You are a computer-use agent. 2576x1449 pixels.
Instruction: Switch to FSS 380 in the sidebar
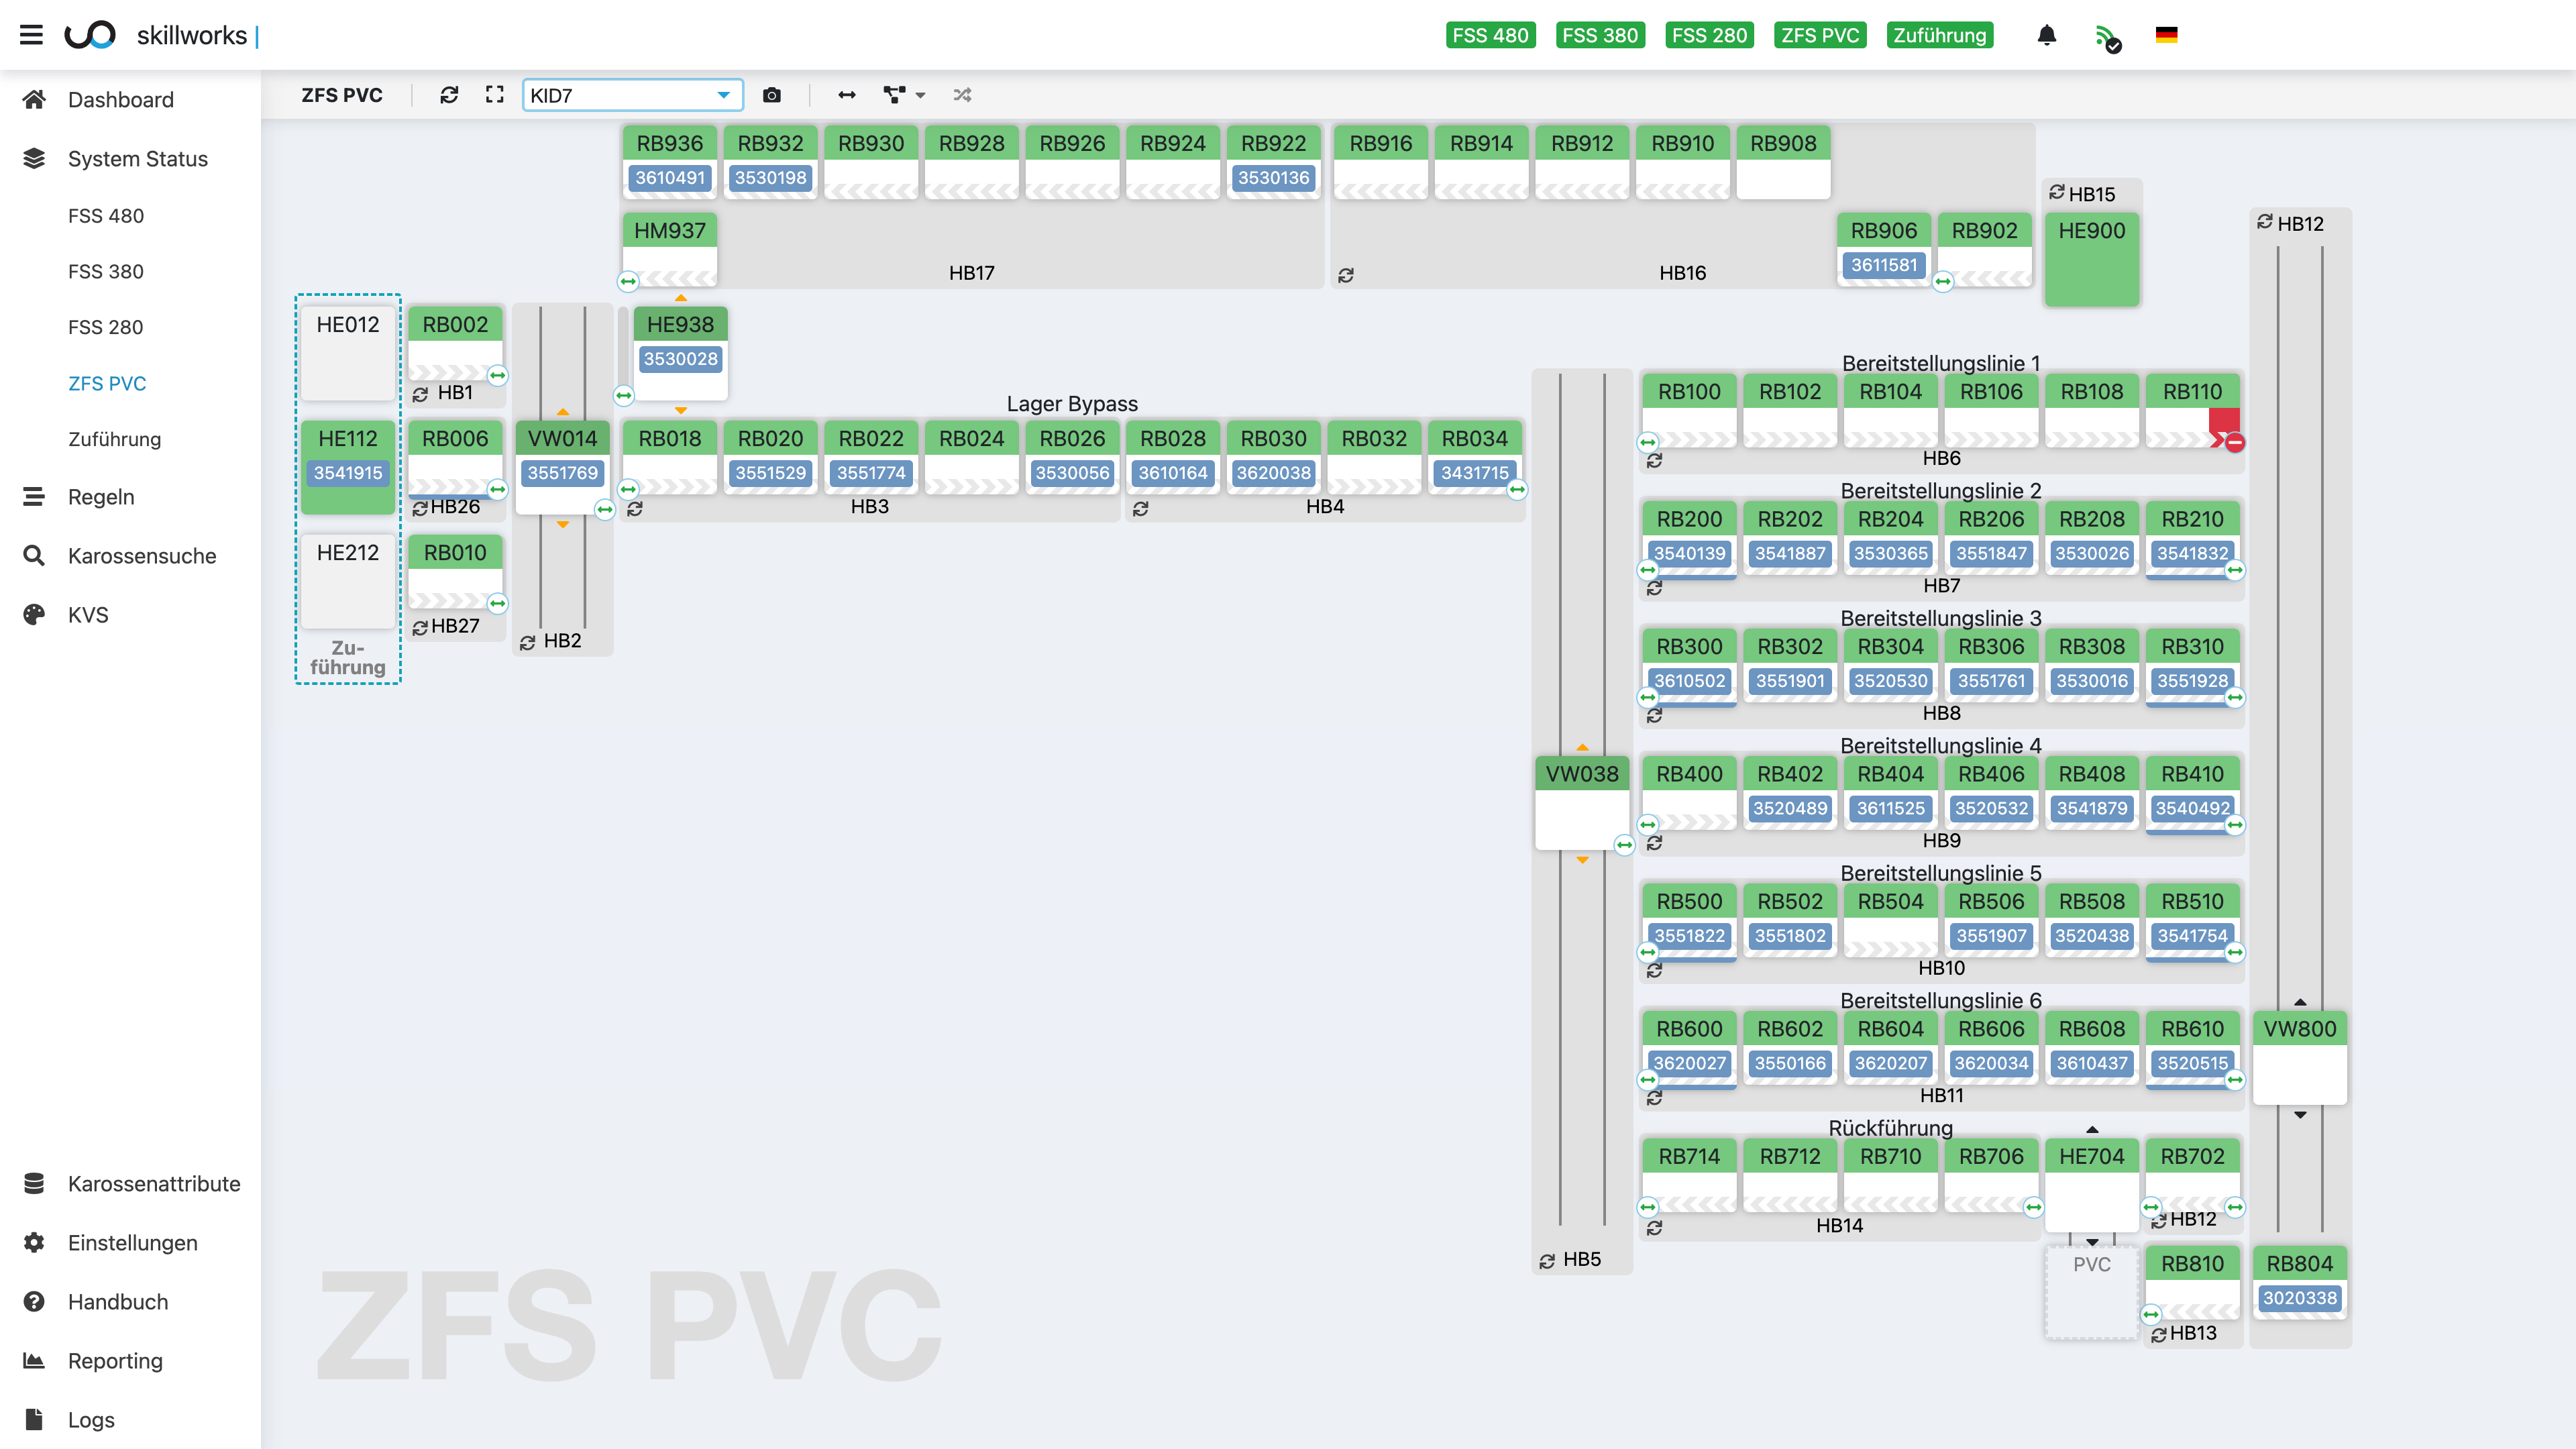(106, 271)
